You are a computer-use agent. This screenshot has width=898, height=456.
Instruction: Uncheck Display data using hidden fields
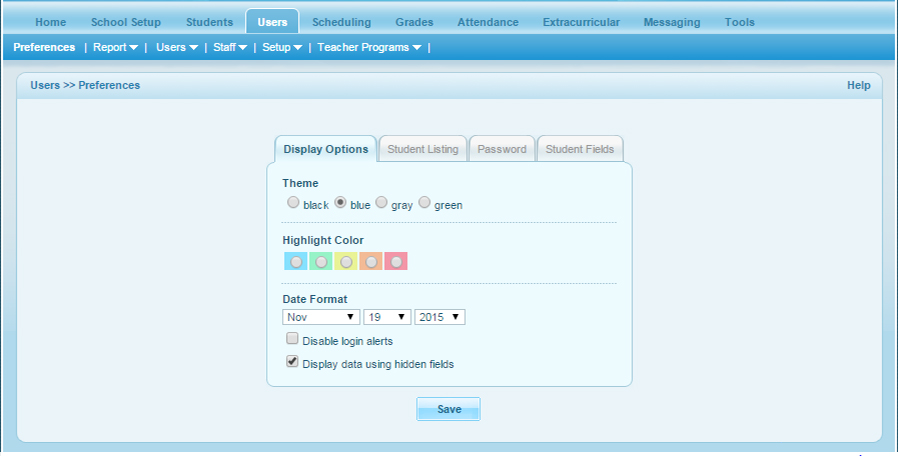(293, 363)
